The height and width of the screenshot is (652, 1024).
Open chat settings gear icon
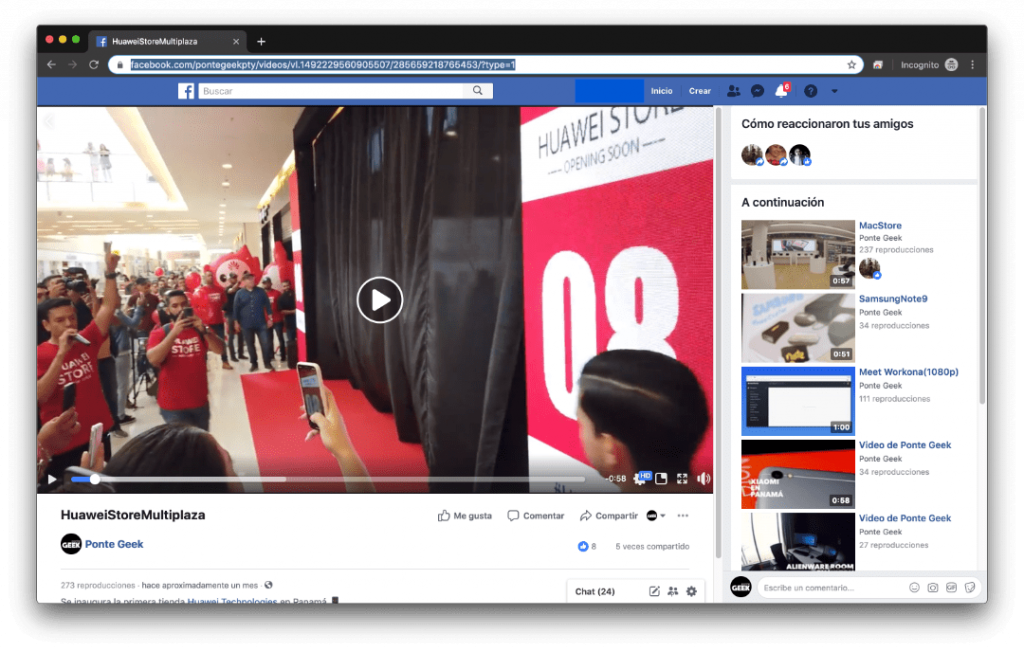coord(692,591)
